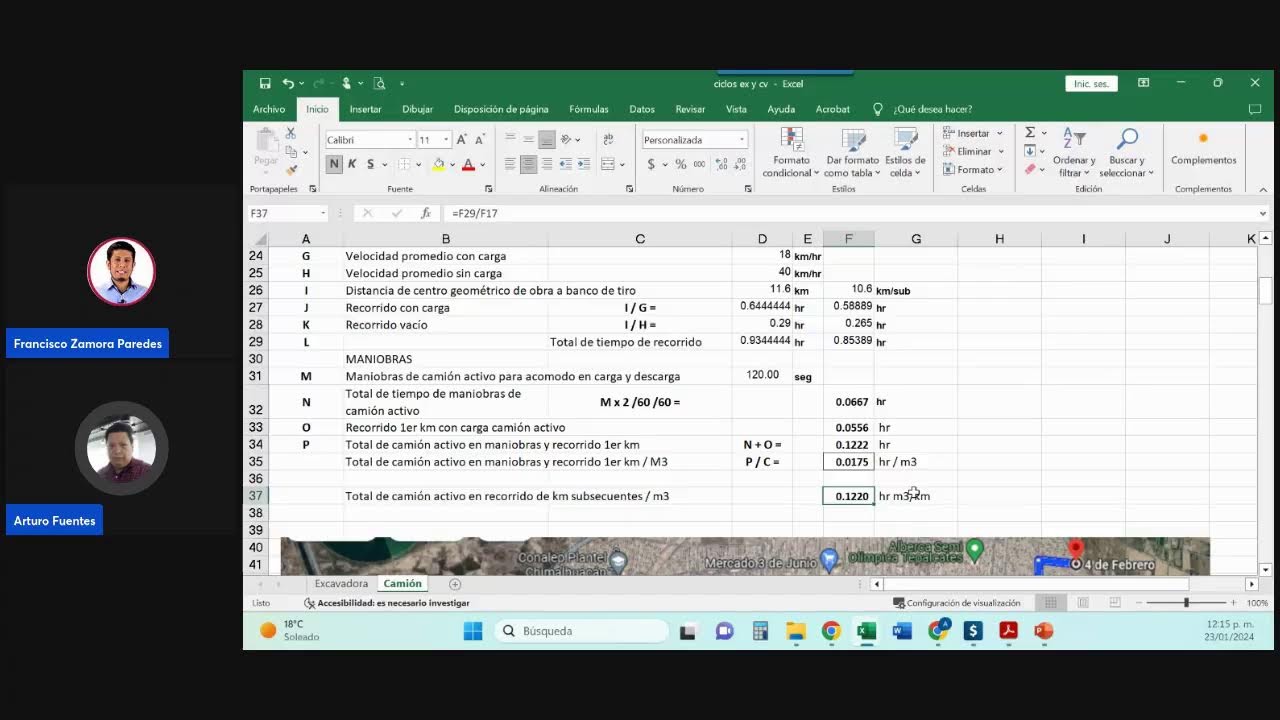Screen dimensions: 1280x720
Task: Click the Increase Indent icon
Action: 584,164
